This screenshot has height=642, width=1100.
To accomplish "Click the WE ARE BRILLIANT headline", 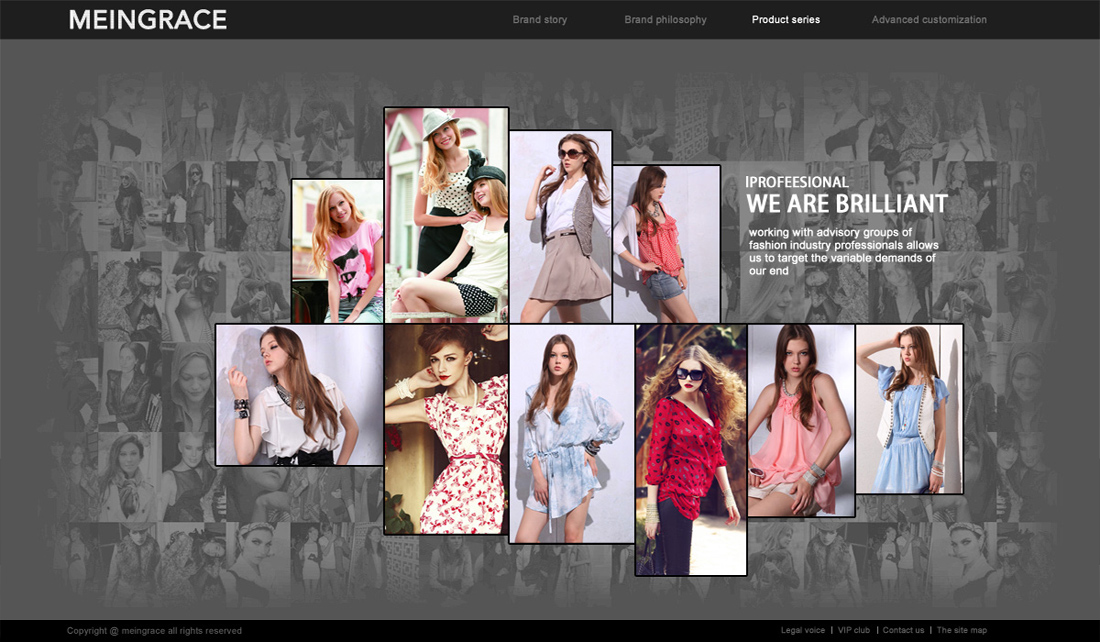I will (x=847, y=203).
